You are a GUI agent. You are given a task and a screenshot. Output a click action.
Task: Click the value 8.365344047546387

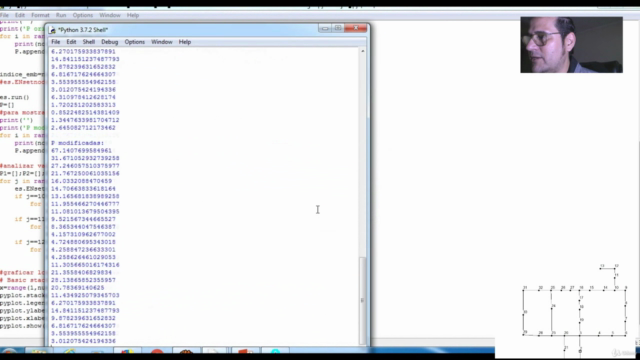tap(83, 227)
